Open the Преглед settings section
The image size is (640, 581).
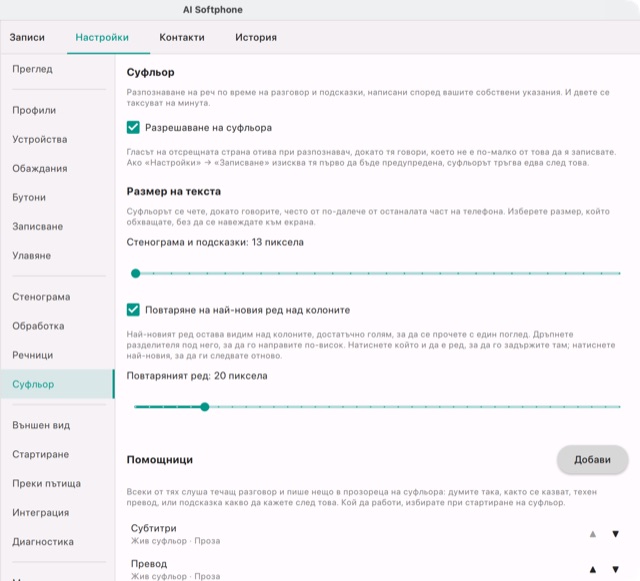57,69
